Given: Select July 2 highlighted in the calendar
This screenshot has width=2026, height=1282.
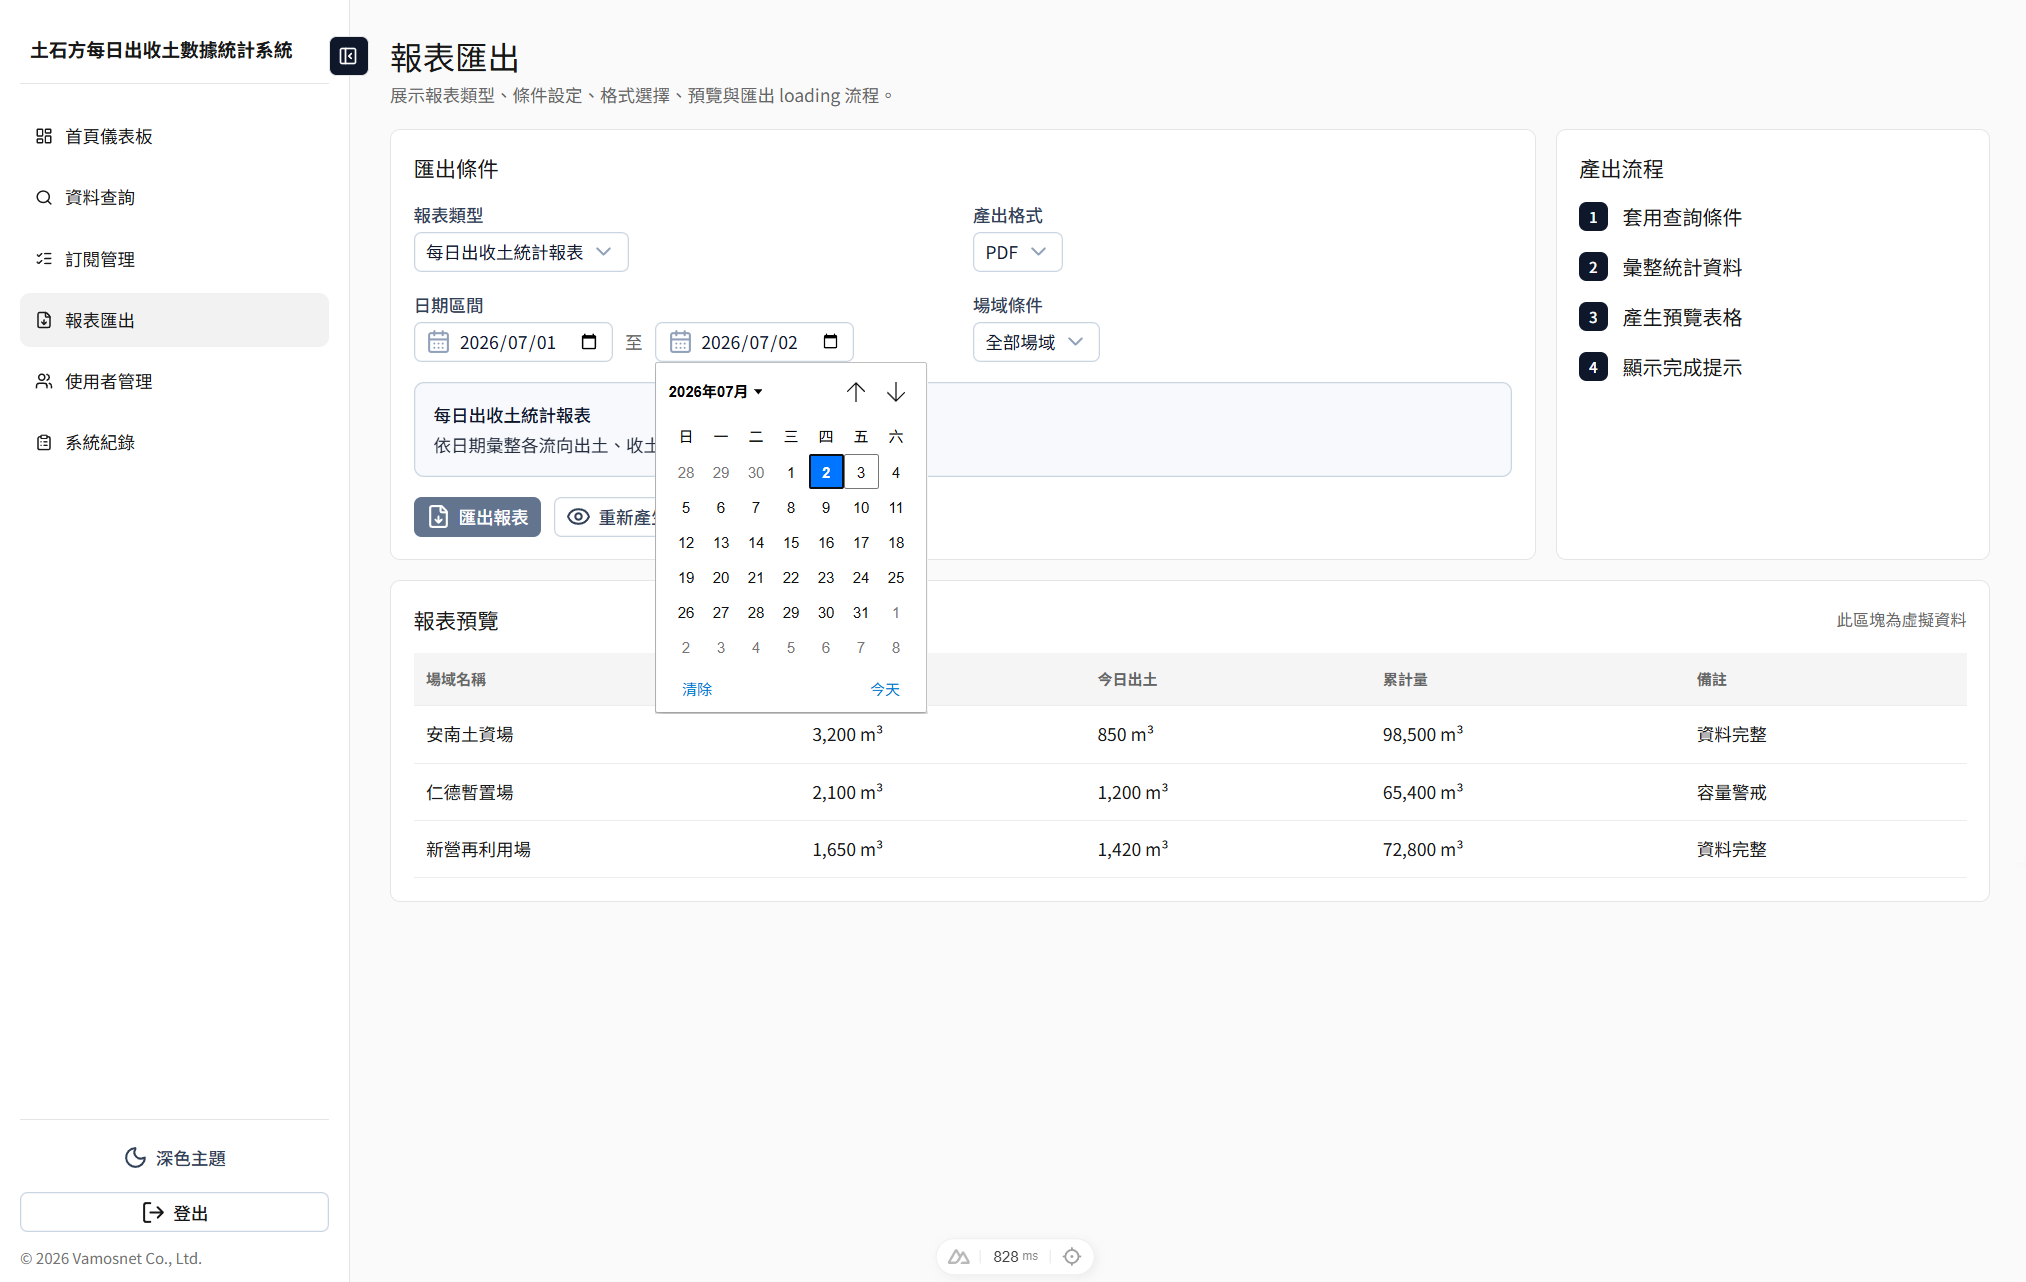Looking at the screenshot, I should pyautogui.click(x=826, y=472).
